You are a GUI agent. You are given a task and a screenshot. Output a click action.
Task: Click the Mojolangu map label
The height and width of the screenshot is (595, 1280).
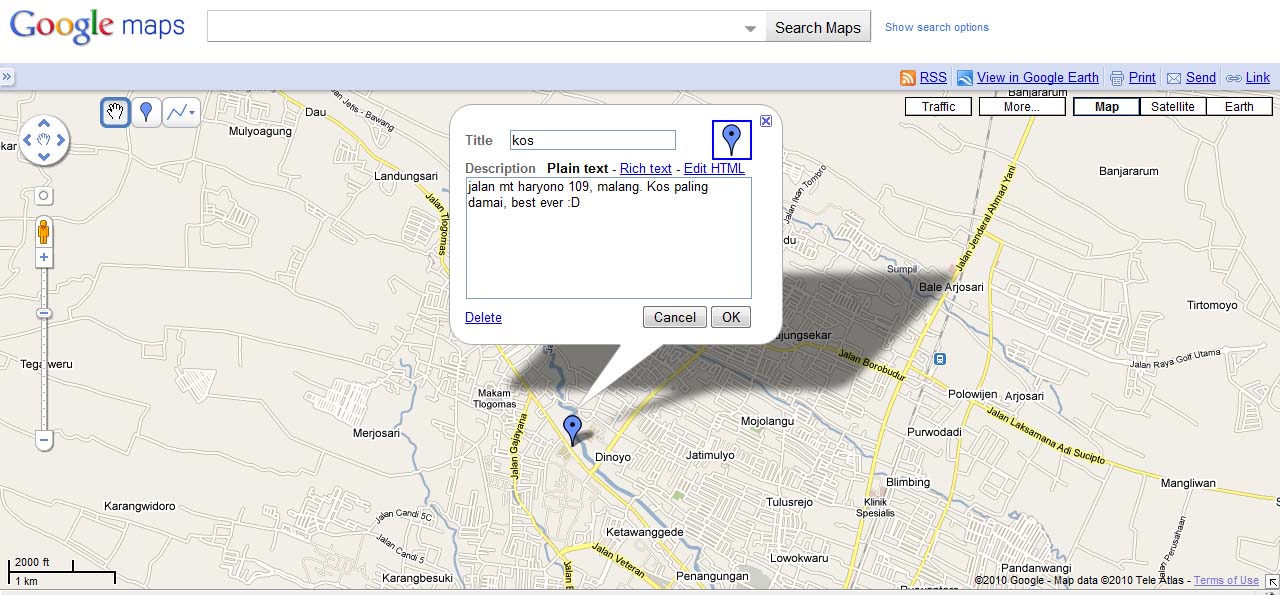[767, 421]
